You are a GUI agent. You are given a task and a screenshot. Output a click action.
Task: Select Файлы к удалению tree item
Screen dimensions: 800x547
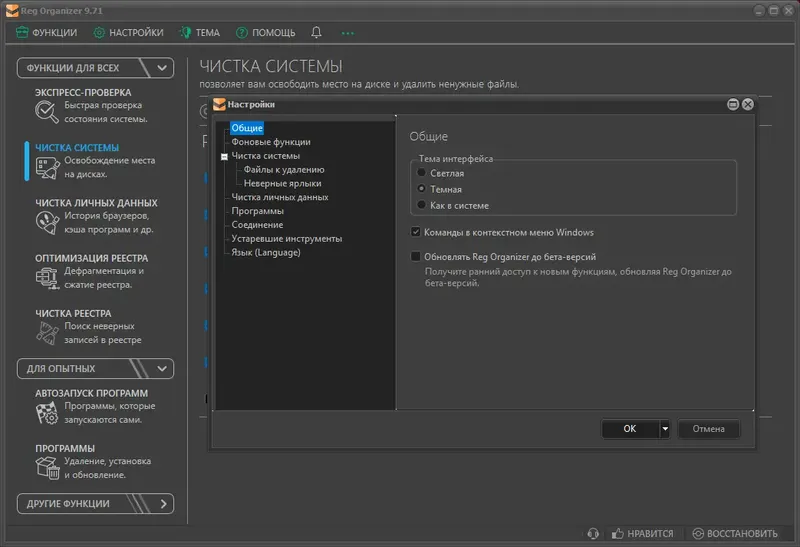point(284,169)
